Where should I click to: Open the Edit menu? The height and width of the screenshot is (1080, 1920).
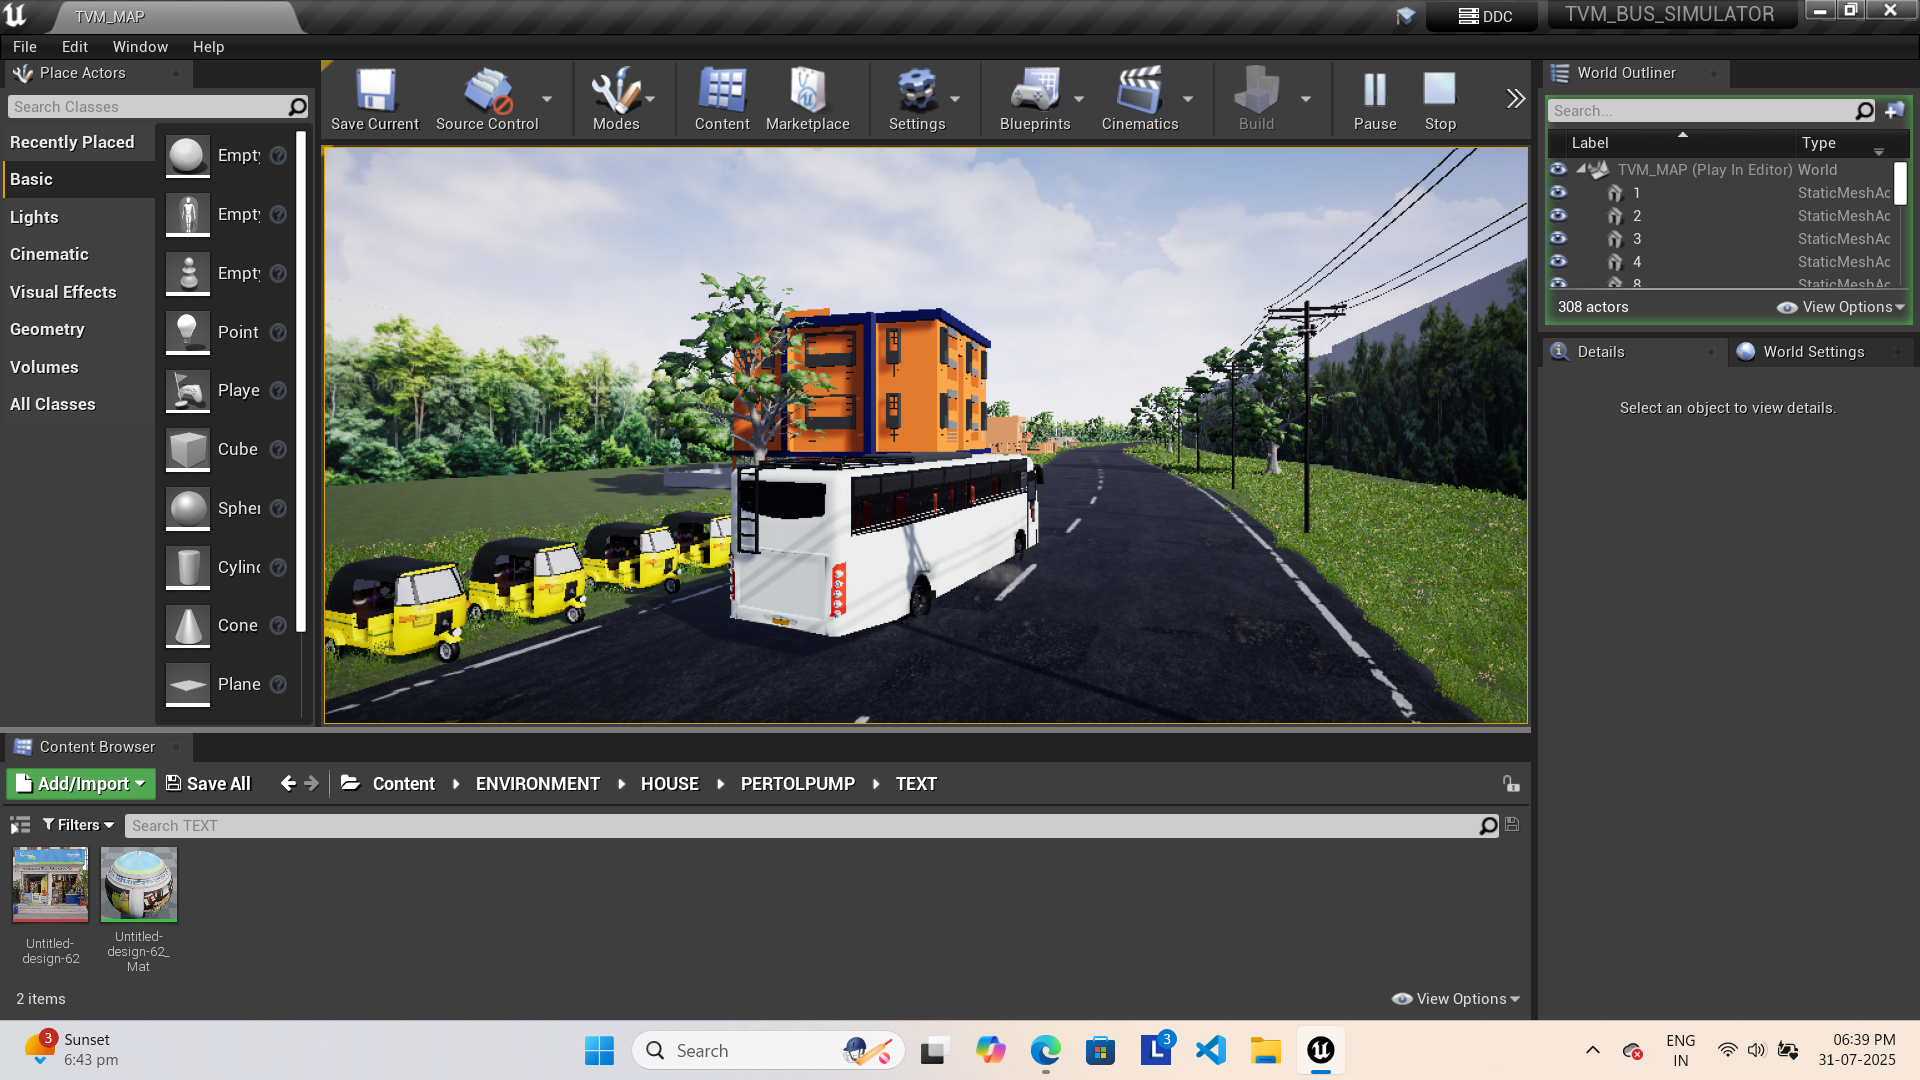[x=73, y=46]
